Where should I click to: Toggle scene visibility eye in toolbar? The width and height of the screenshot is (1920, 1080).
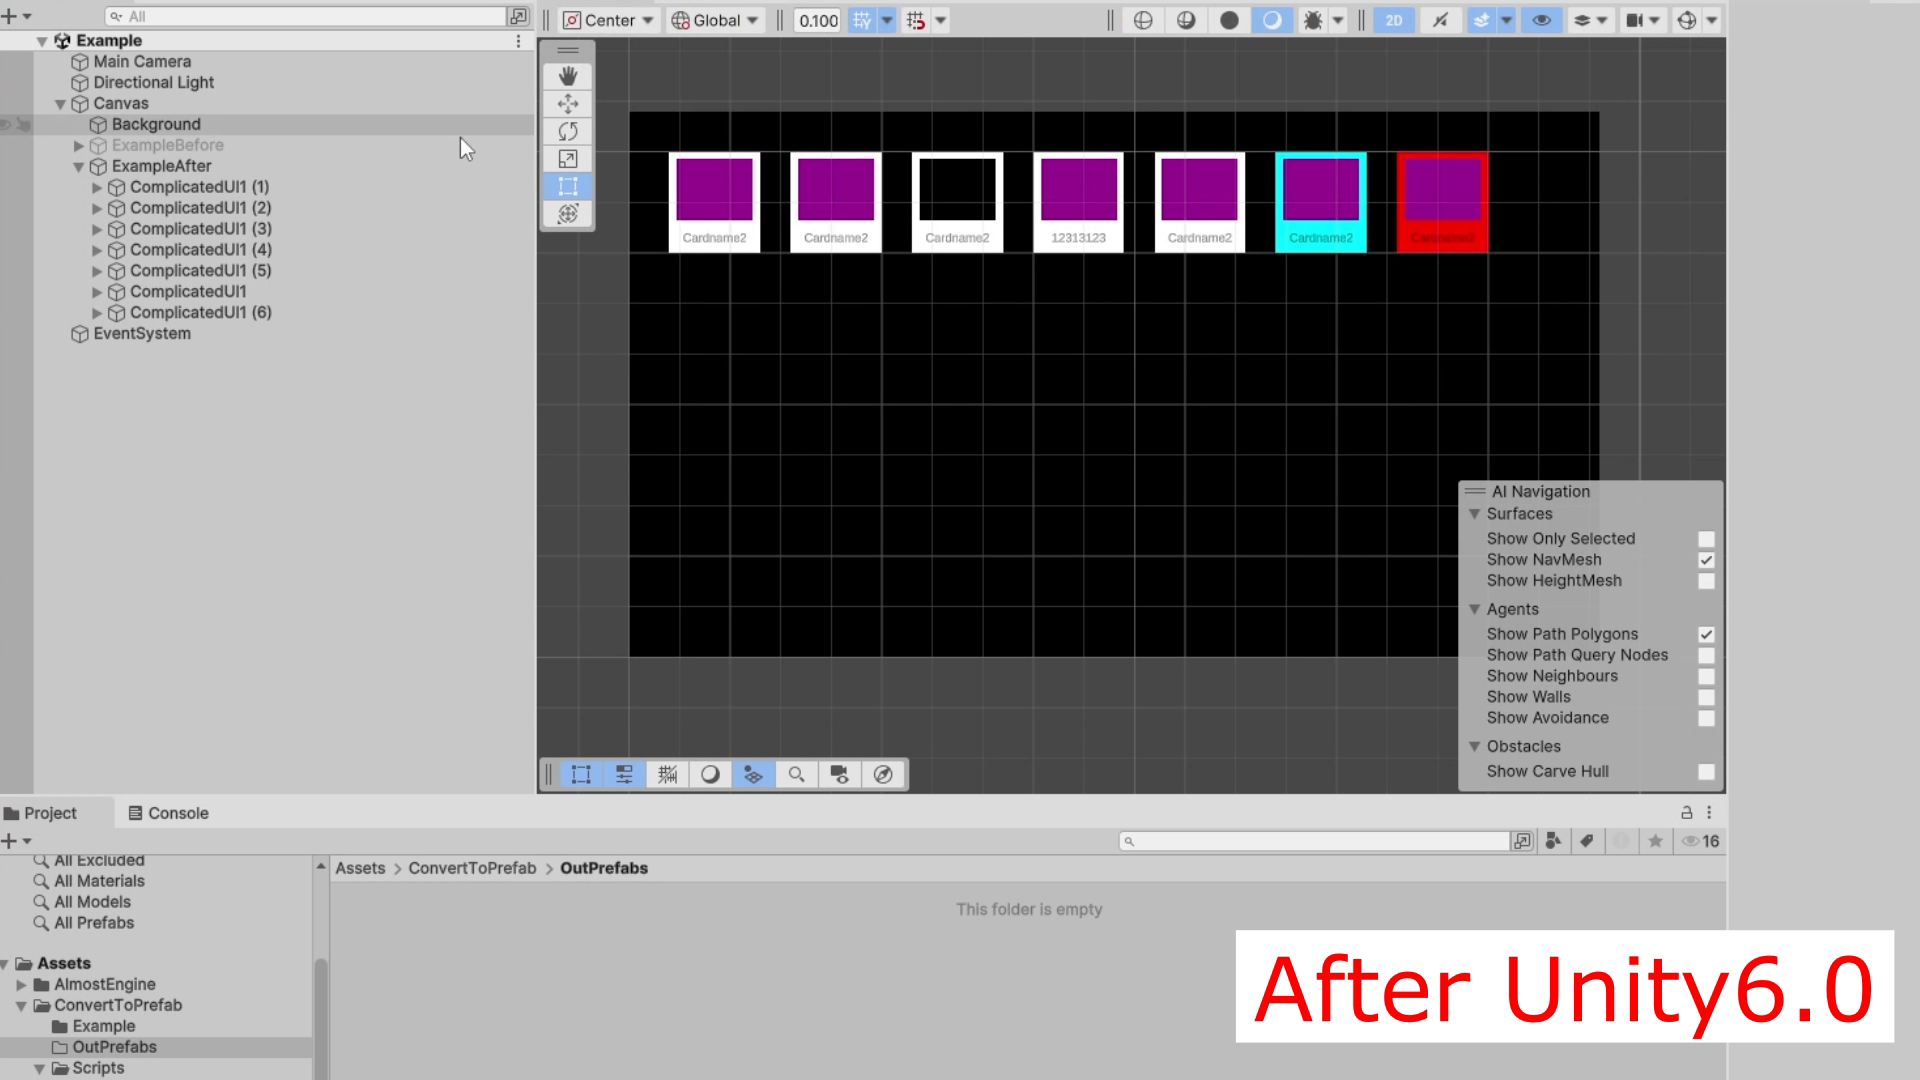[1541, 20]
